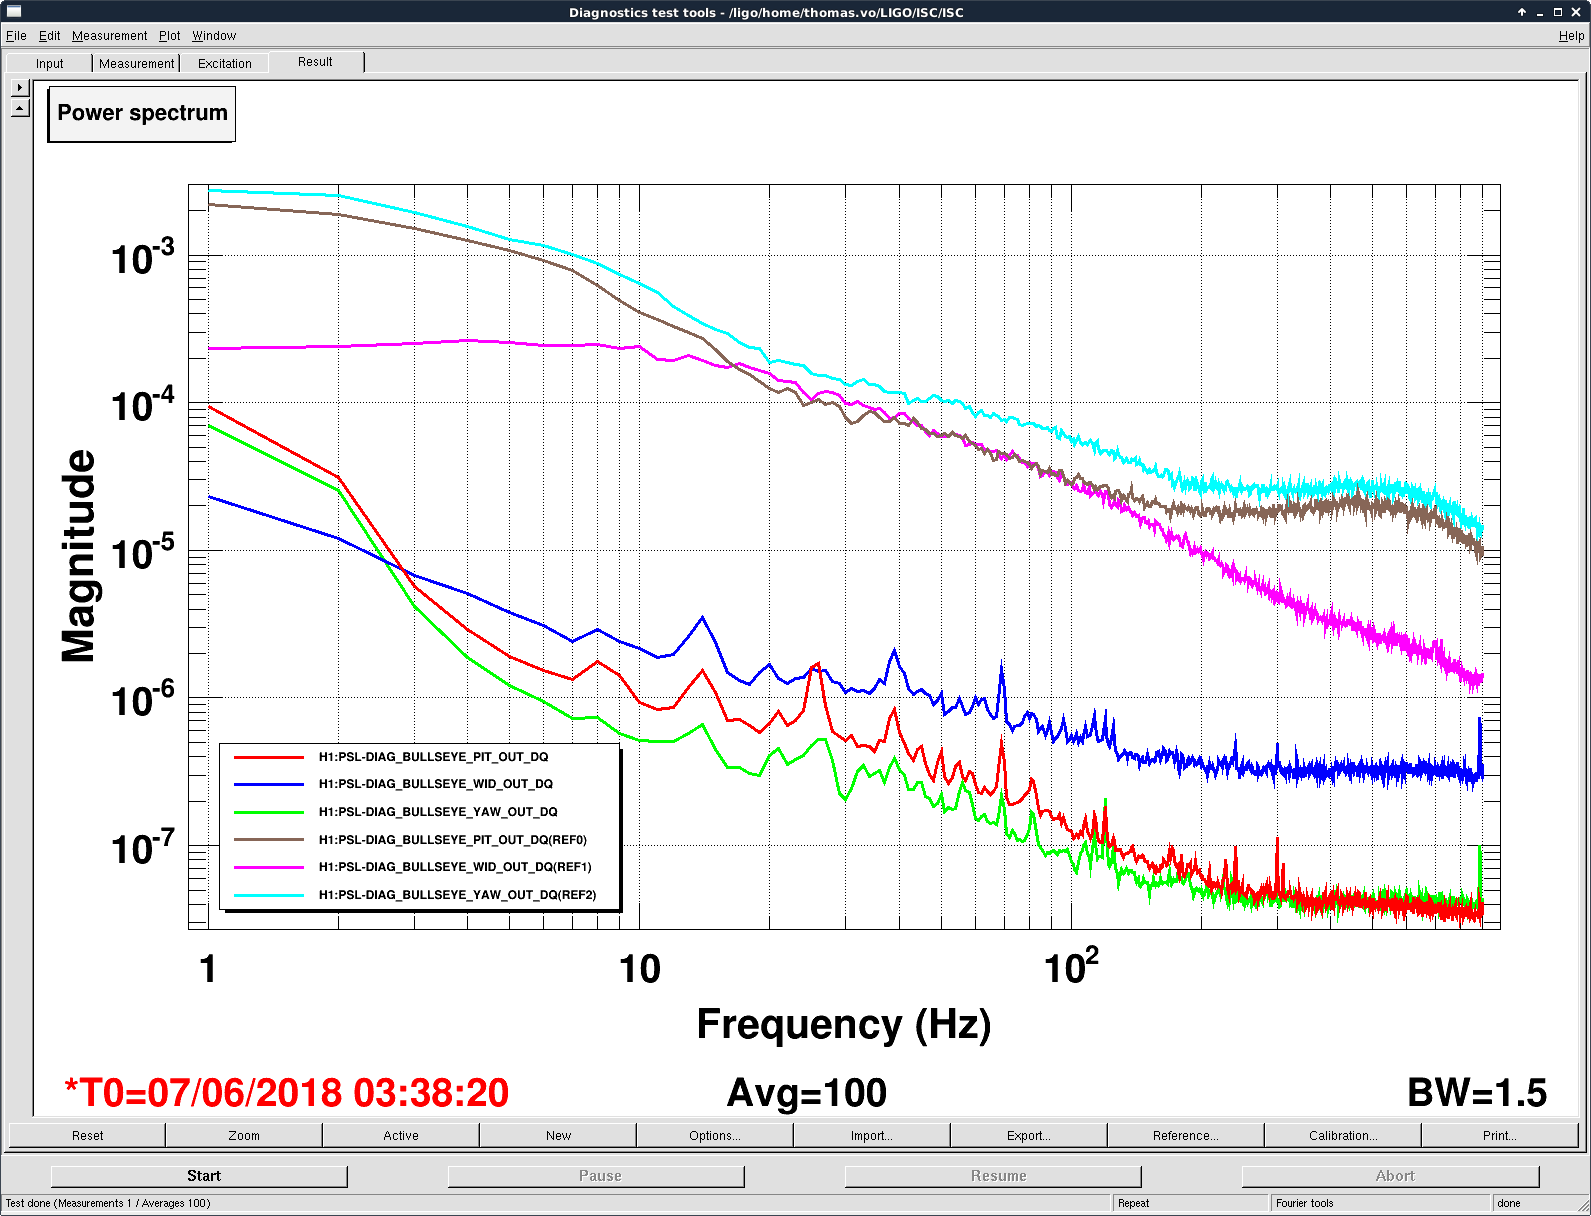Screen dimensions: 1591x1216
Task: Select the Result tab
Action: click(315, 62)
